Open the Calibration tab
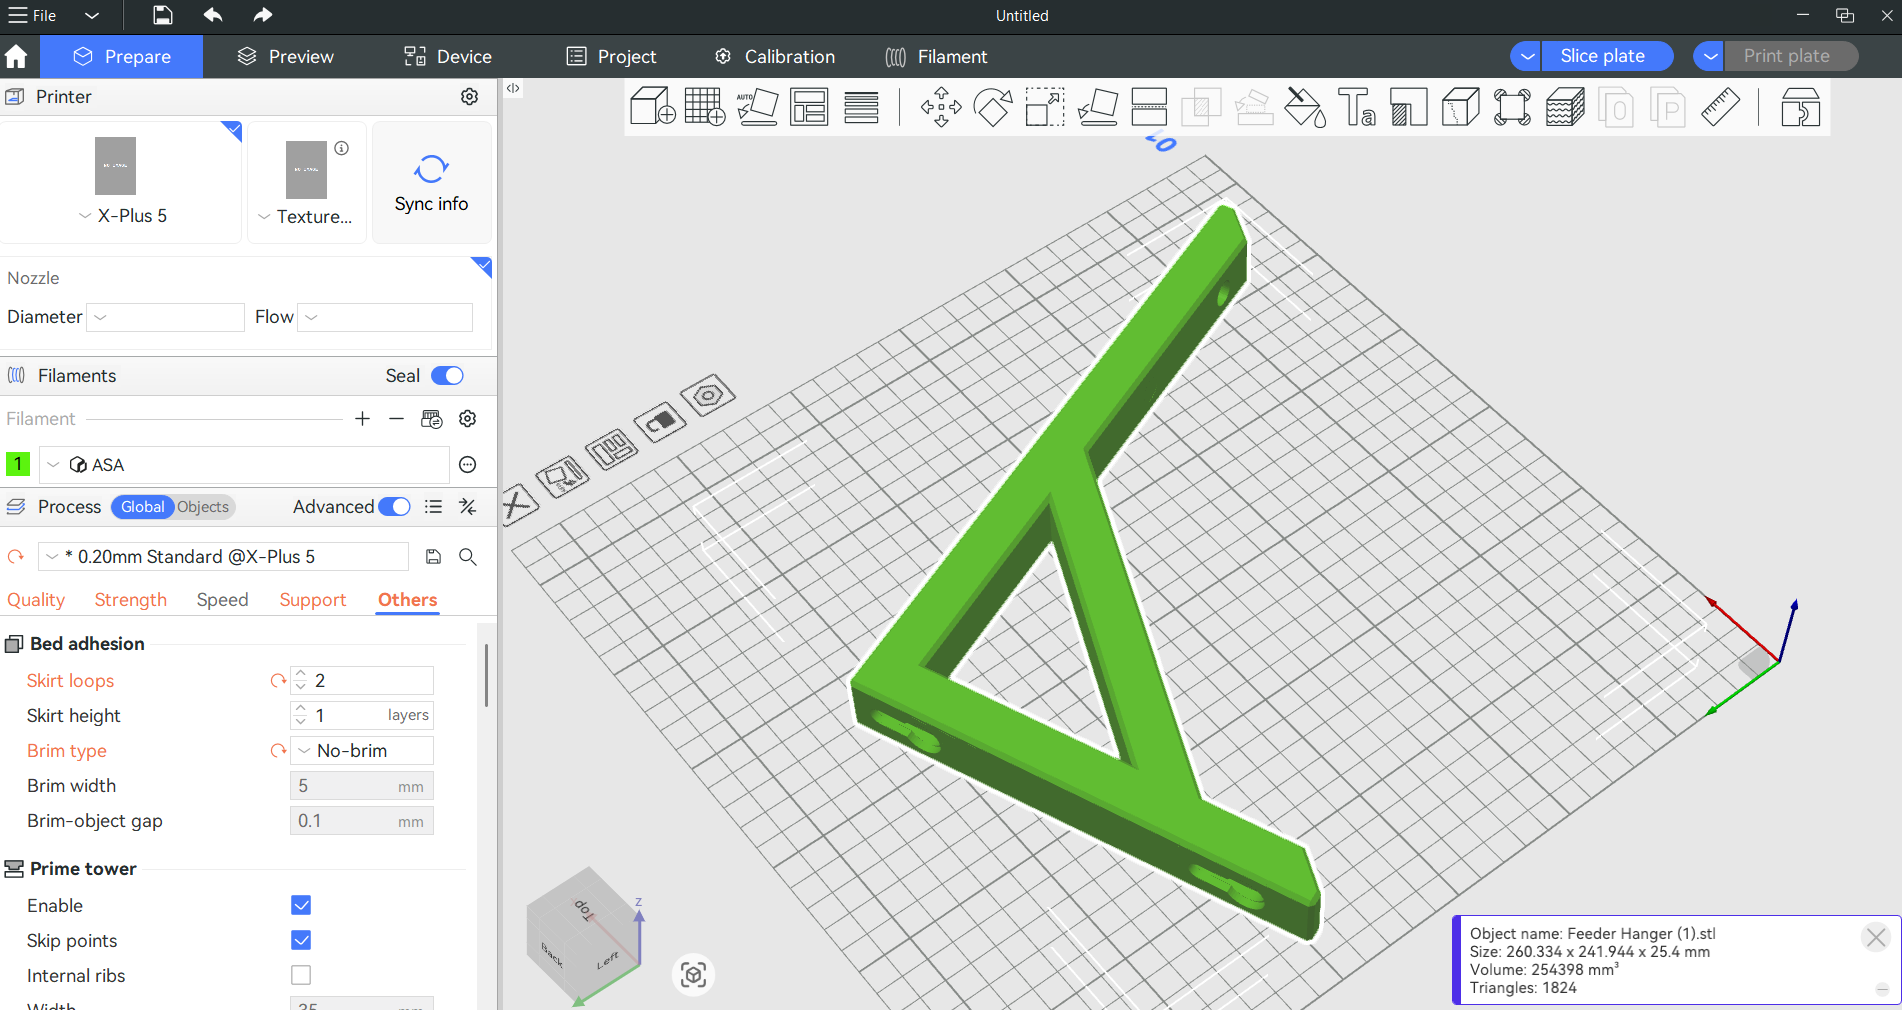Viewport: 1902px width, 1010px height. coord(775,57)
